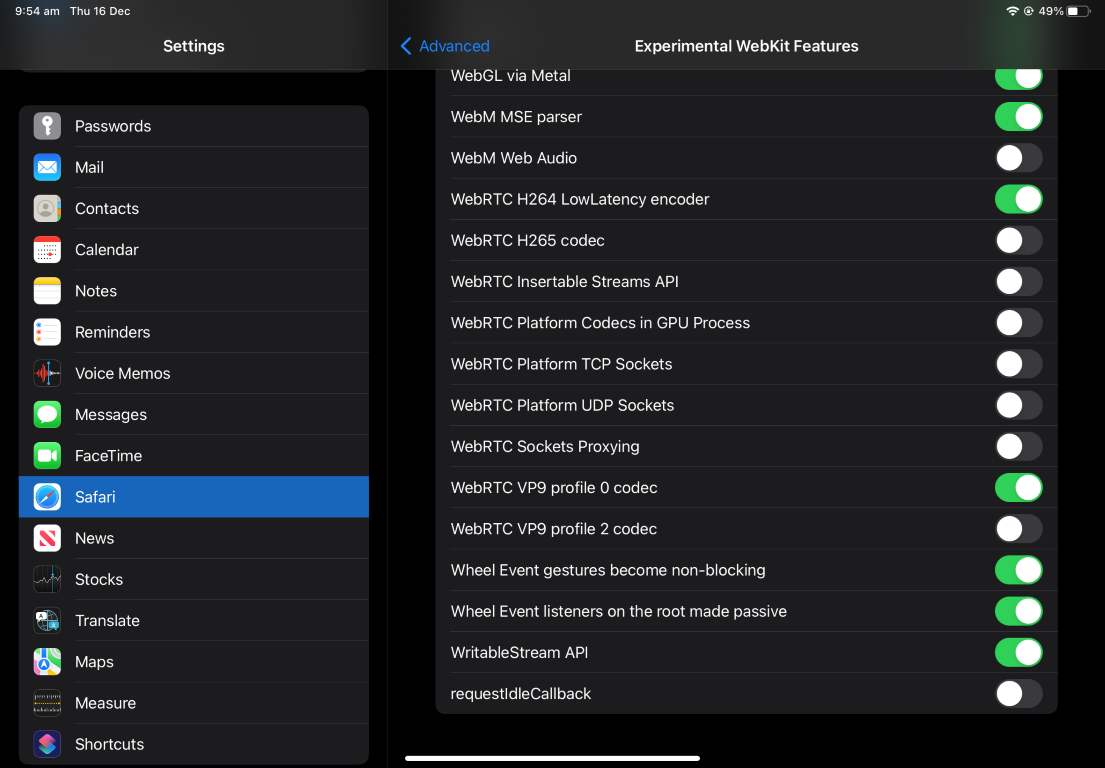This screenshot has height=768, width=1105.
Task: Switch on WebRTC Platform TCP Sockets
Action: tap(1018, 364)
